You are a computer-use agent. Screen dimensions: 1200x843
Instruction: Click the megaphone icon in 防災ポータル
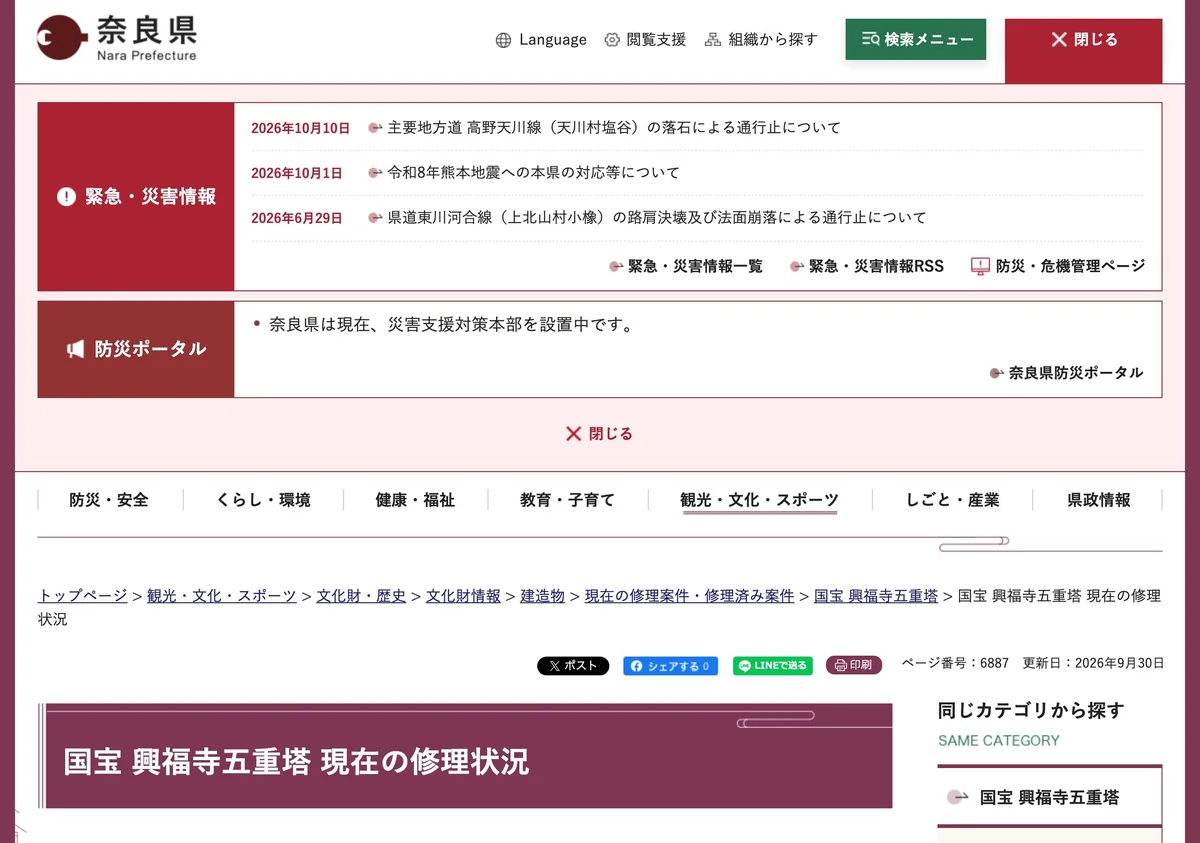pyautogui.click(x=76, y=349)
